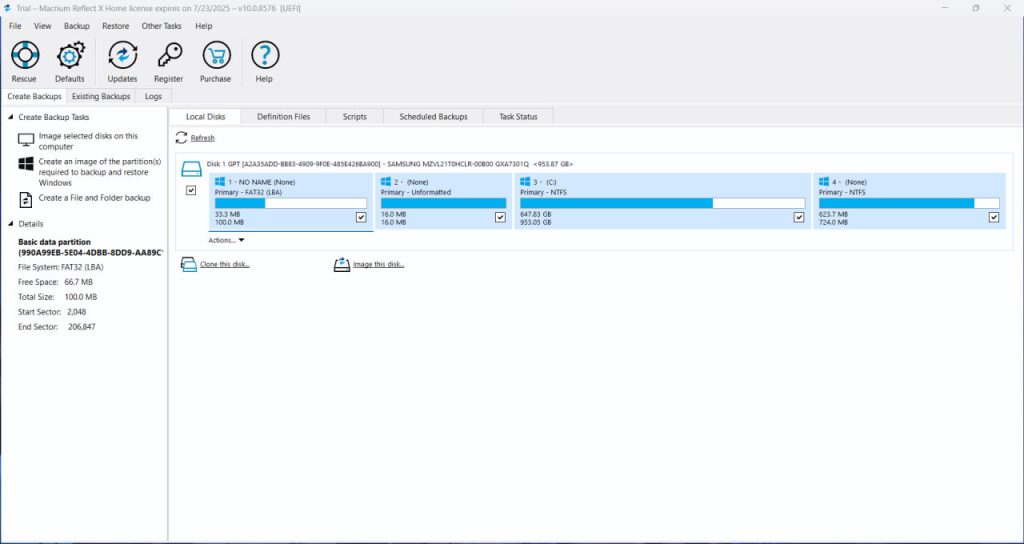
Task: Click the Refresh arrows icon
Action: click(182, 138)
